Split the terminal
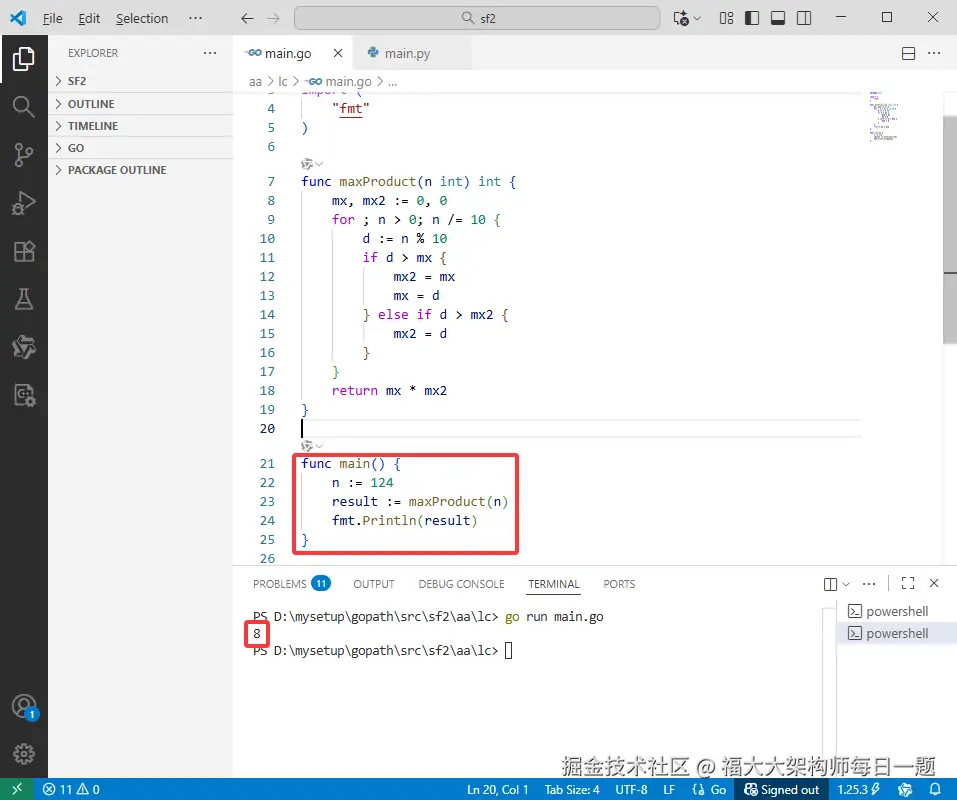 pos(830,584)
